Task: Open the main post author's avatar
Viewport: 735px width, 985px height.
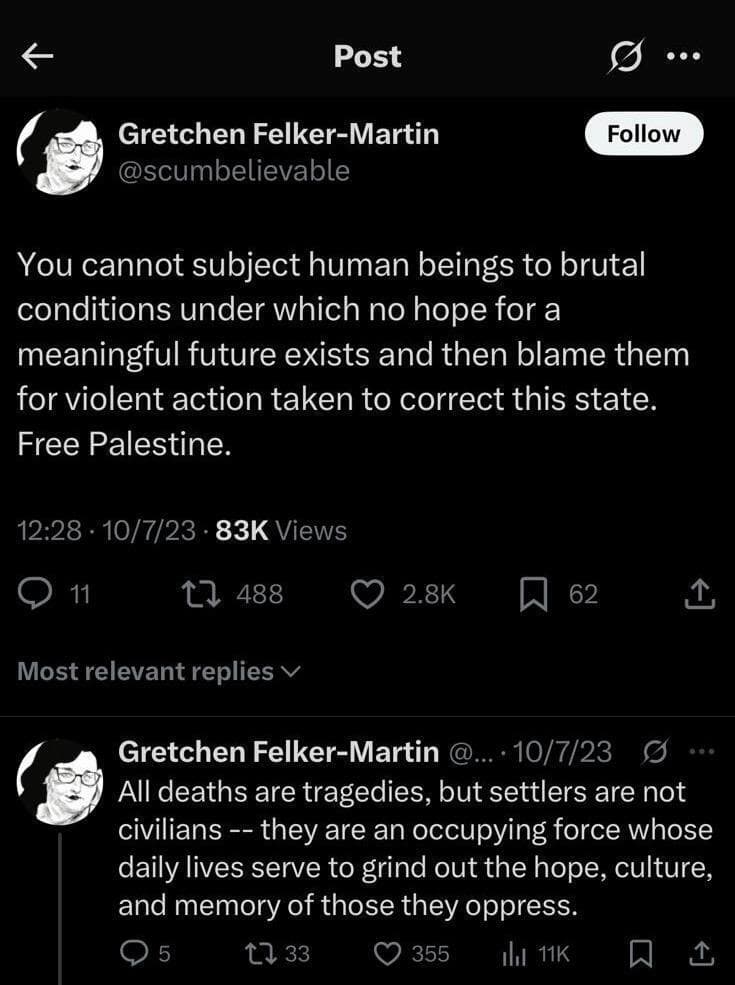Action: tap(60, 151)
